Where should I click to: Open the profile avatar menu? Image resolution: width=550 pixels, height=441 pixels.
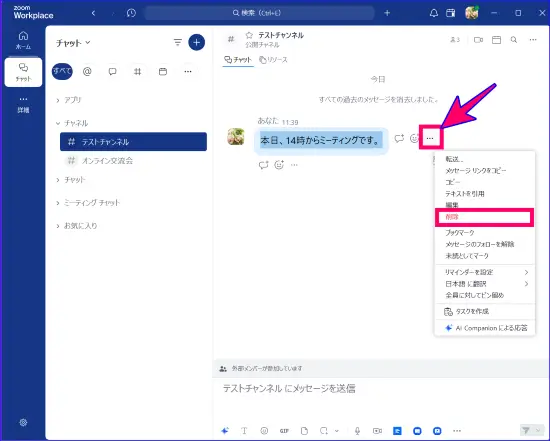471,13
